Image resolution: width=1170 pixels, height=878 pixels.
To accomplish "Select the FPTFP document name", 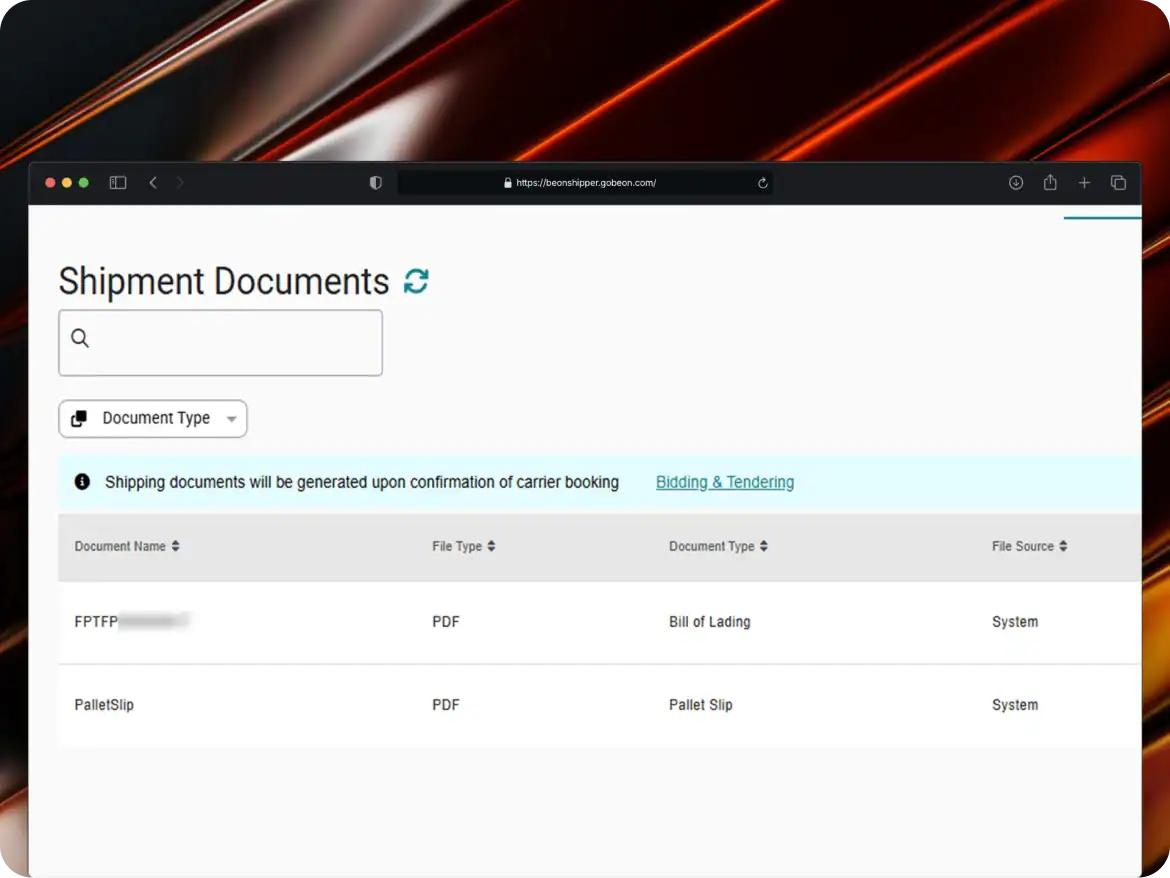I will [131, 621].
